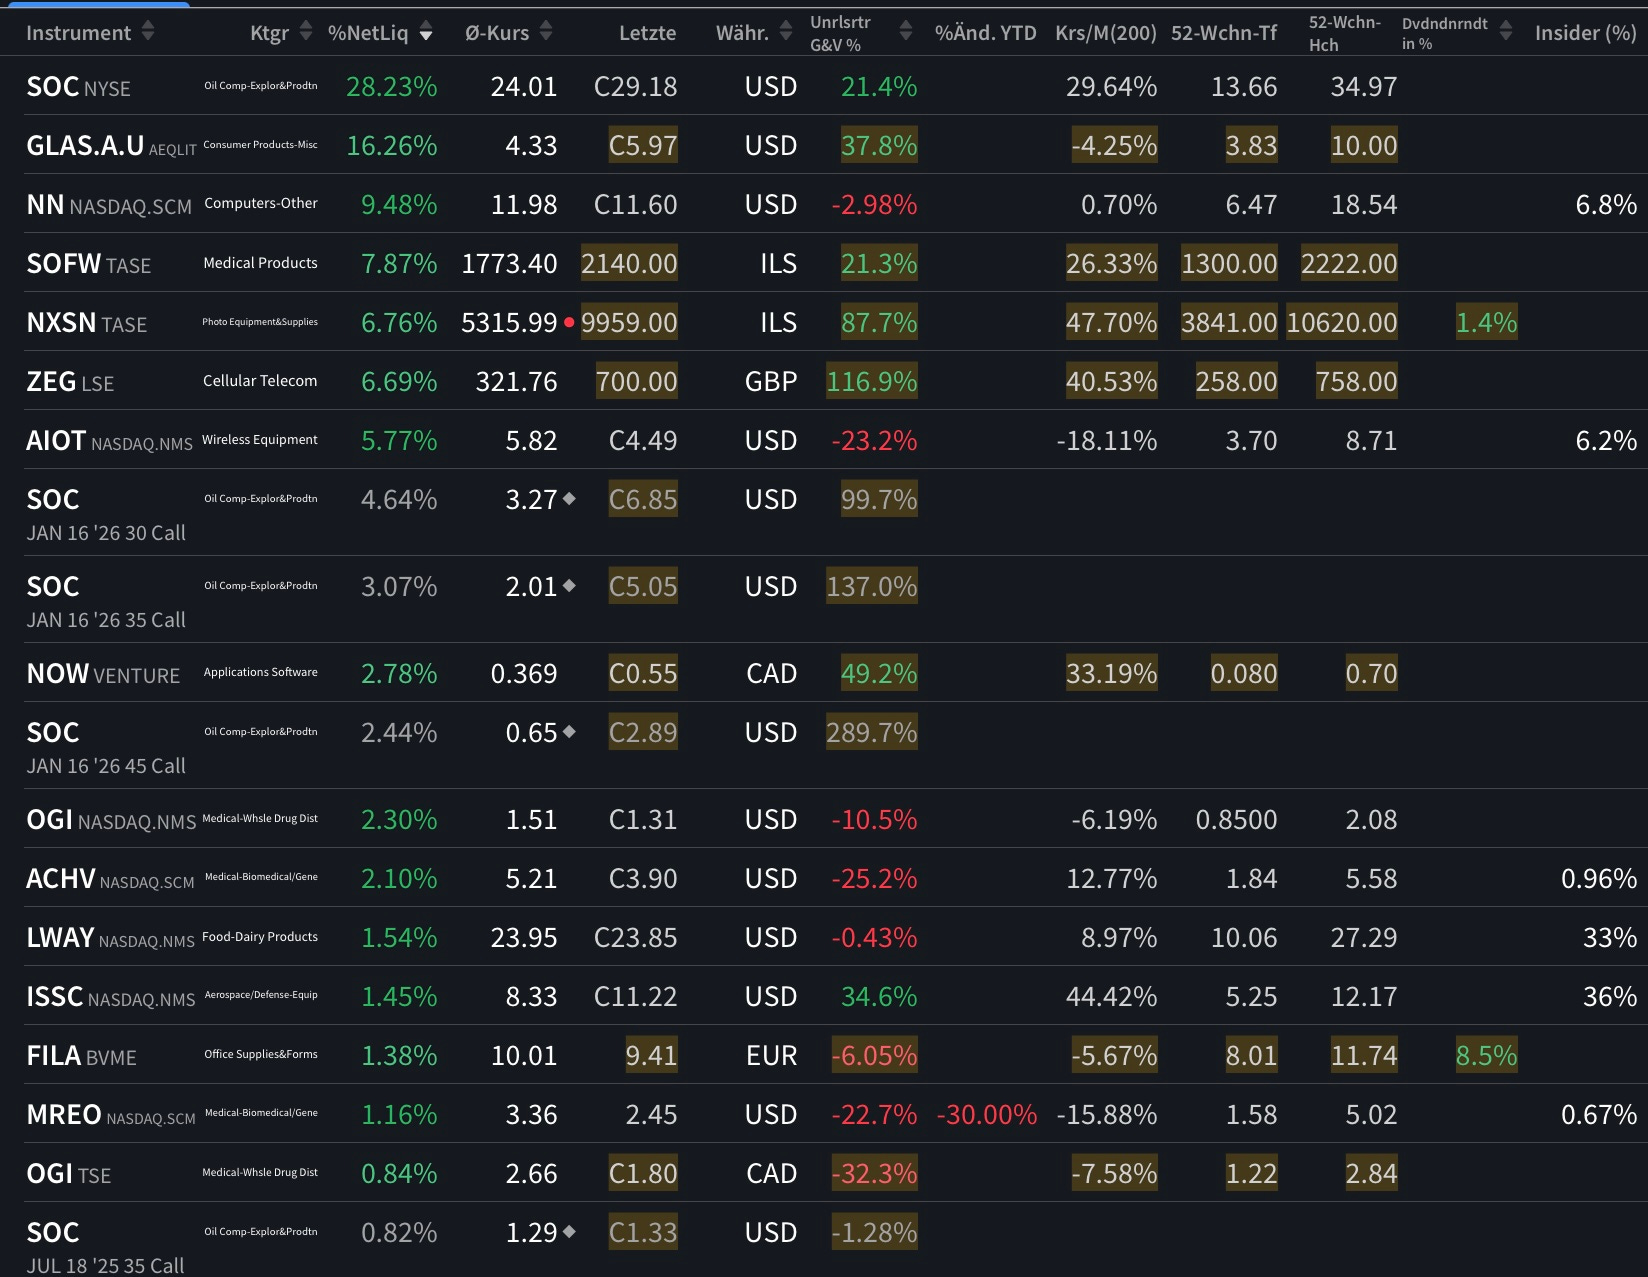Click the Computers-Other category cell

[x=261, y=204]
